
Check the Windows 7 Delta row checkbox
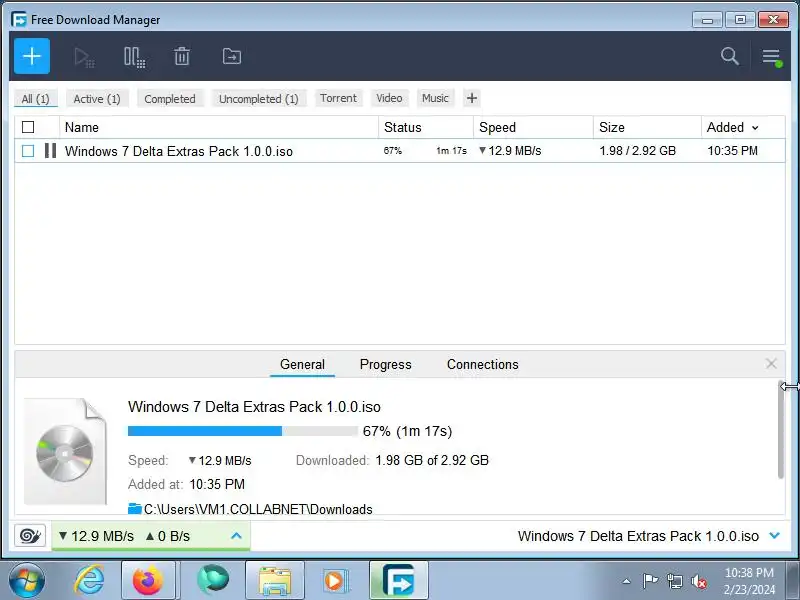coord(28,151)
